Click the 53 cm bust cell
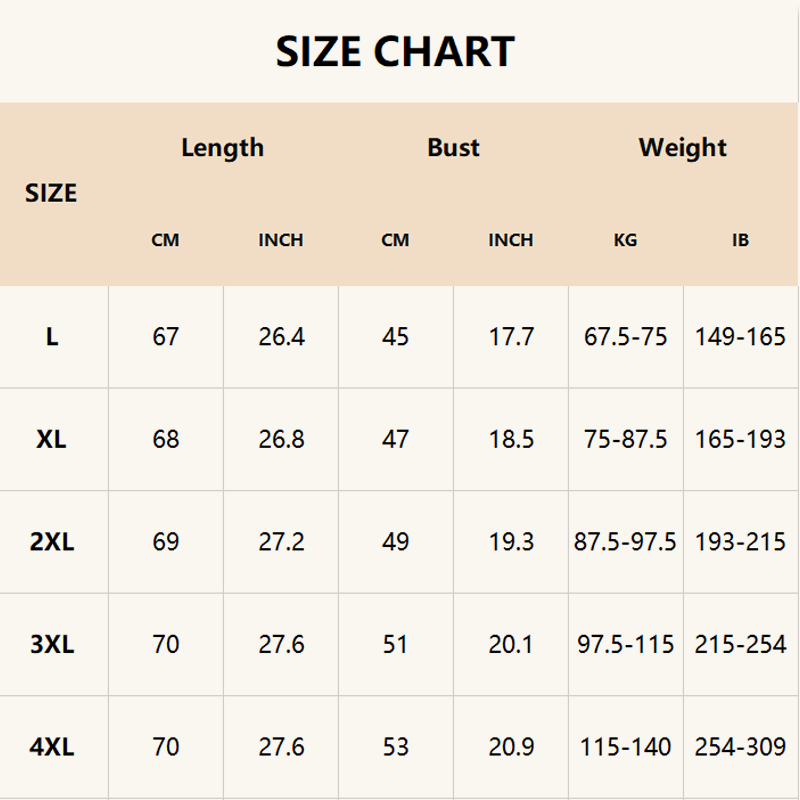Viewport: 800px width, 800px height. click(396, 747)
